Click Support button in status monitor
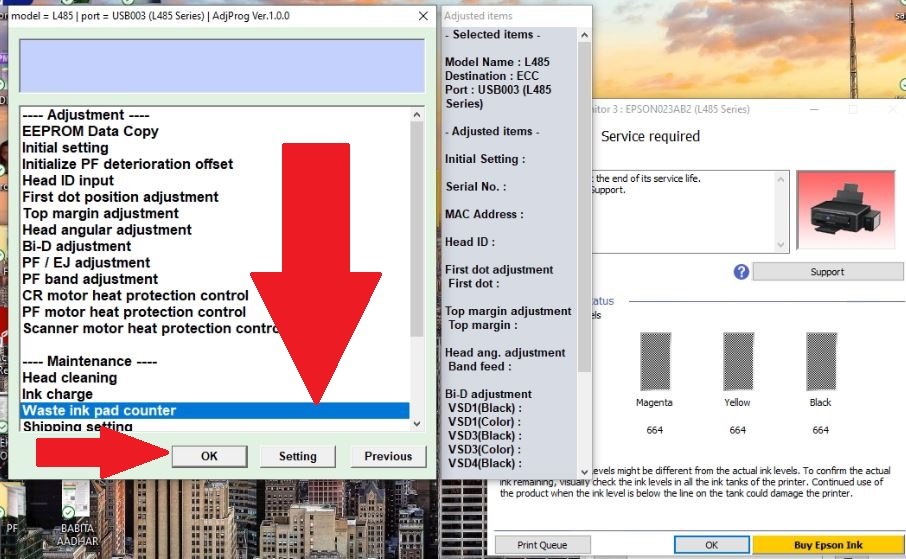The width and height of the screenshot is (906, 559). click(827, 272)
